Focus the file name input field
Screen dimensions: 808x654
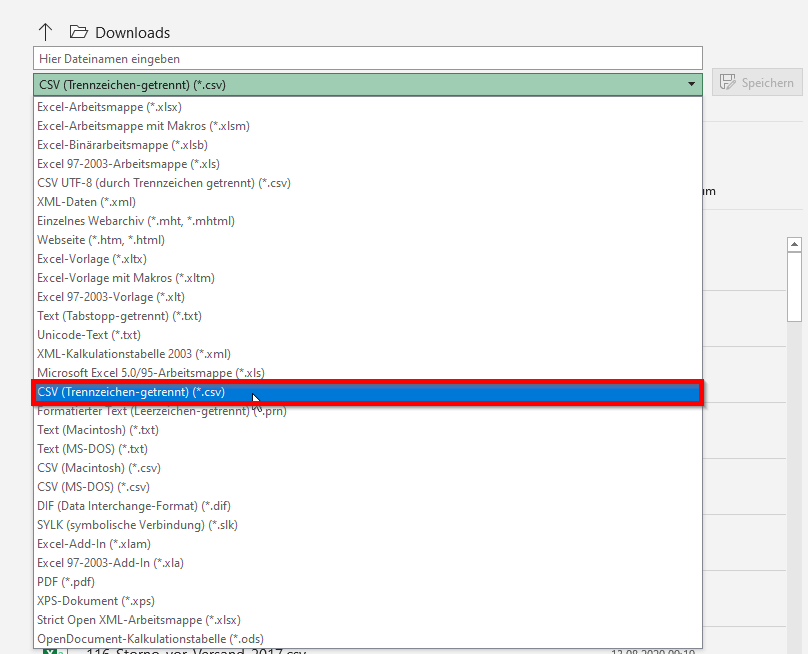tap(367, 58)
